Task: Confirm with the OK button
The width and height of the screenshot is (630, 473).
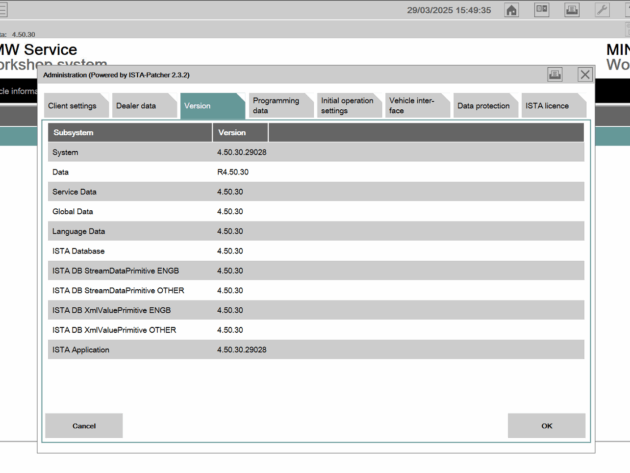Action: pos(546,426)
